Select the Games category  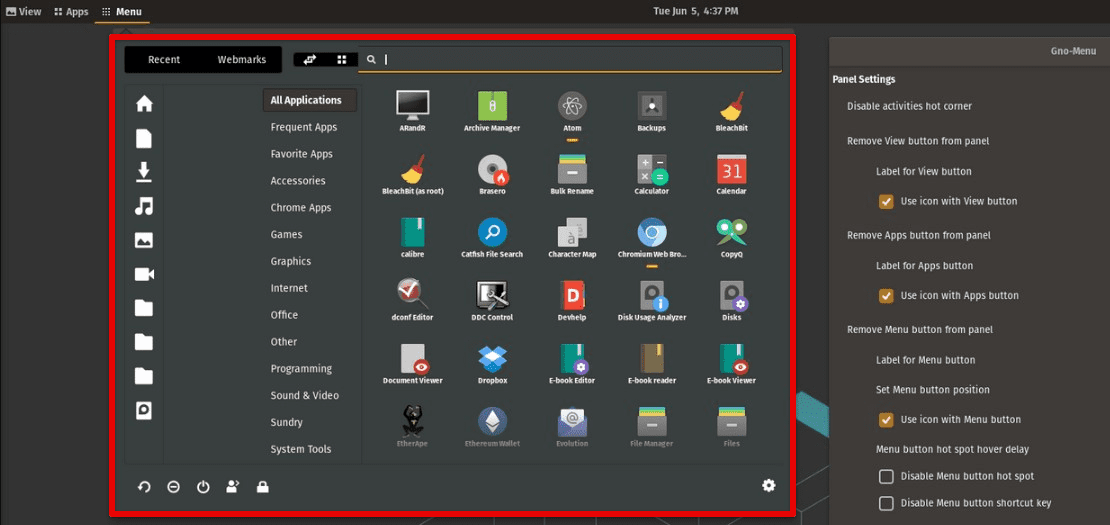pos(286,235)
